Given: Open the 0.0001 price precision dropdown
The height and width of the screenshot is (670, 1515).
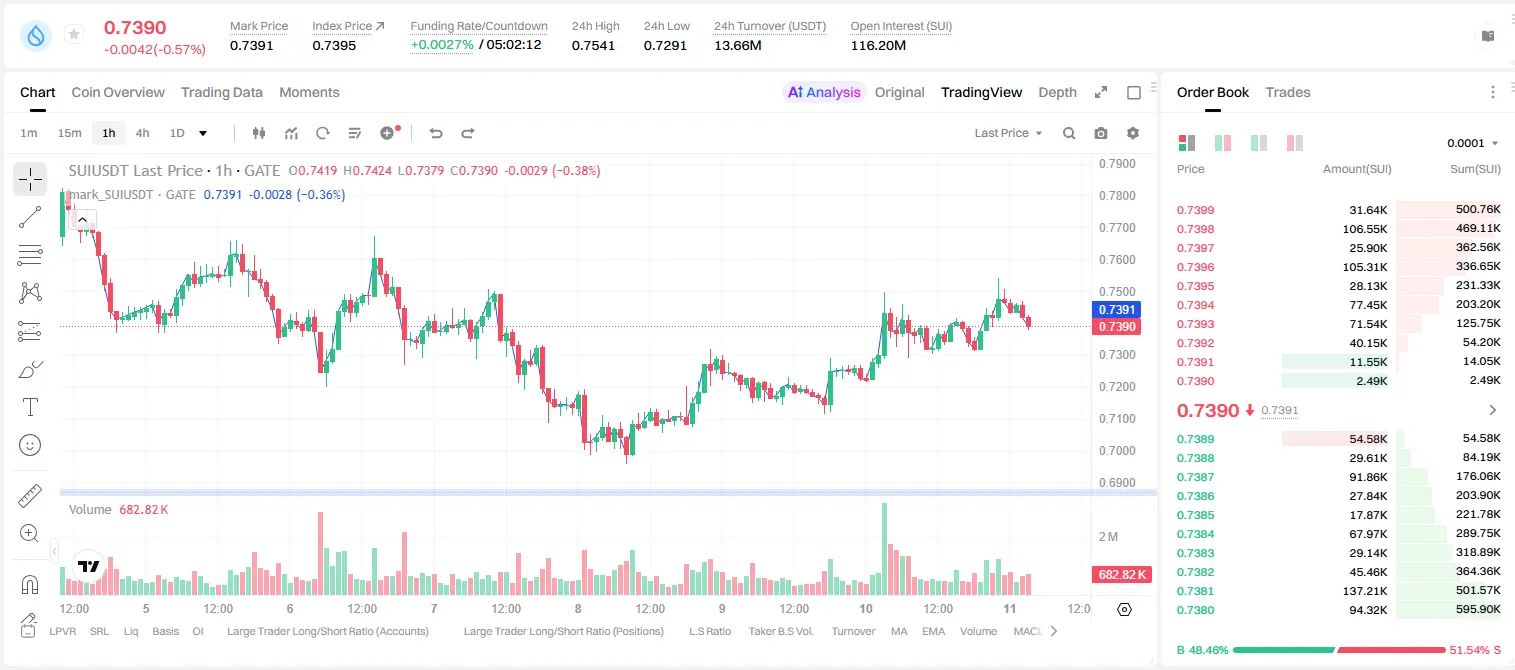Looking at the screenshot, I should [x=1473, y=143].
